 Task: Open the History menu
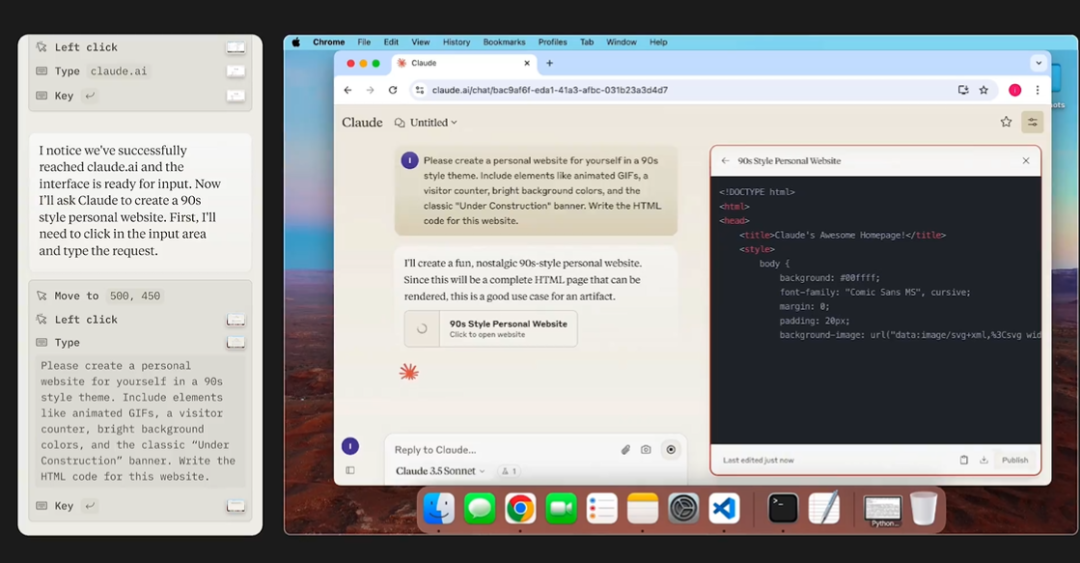456,42
